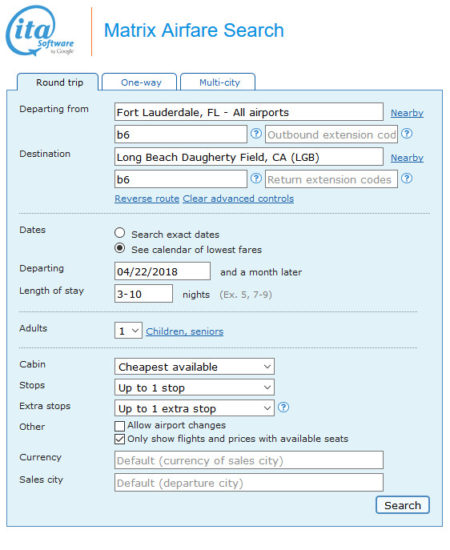Focus the Departing date field
450x550 pixels.
tap(162, 271)
